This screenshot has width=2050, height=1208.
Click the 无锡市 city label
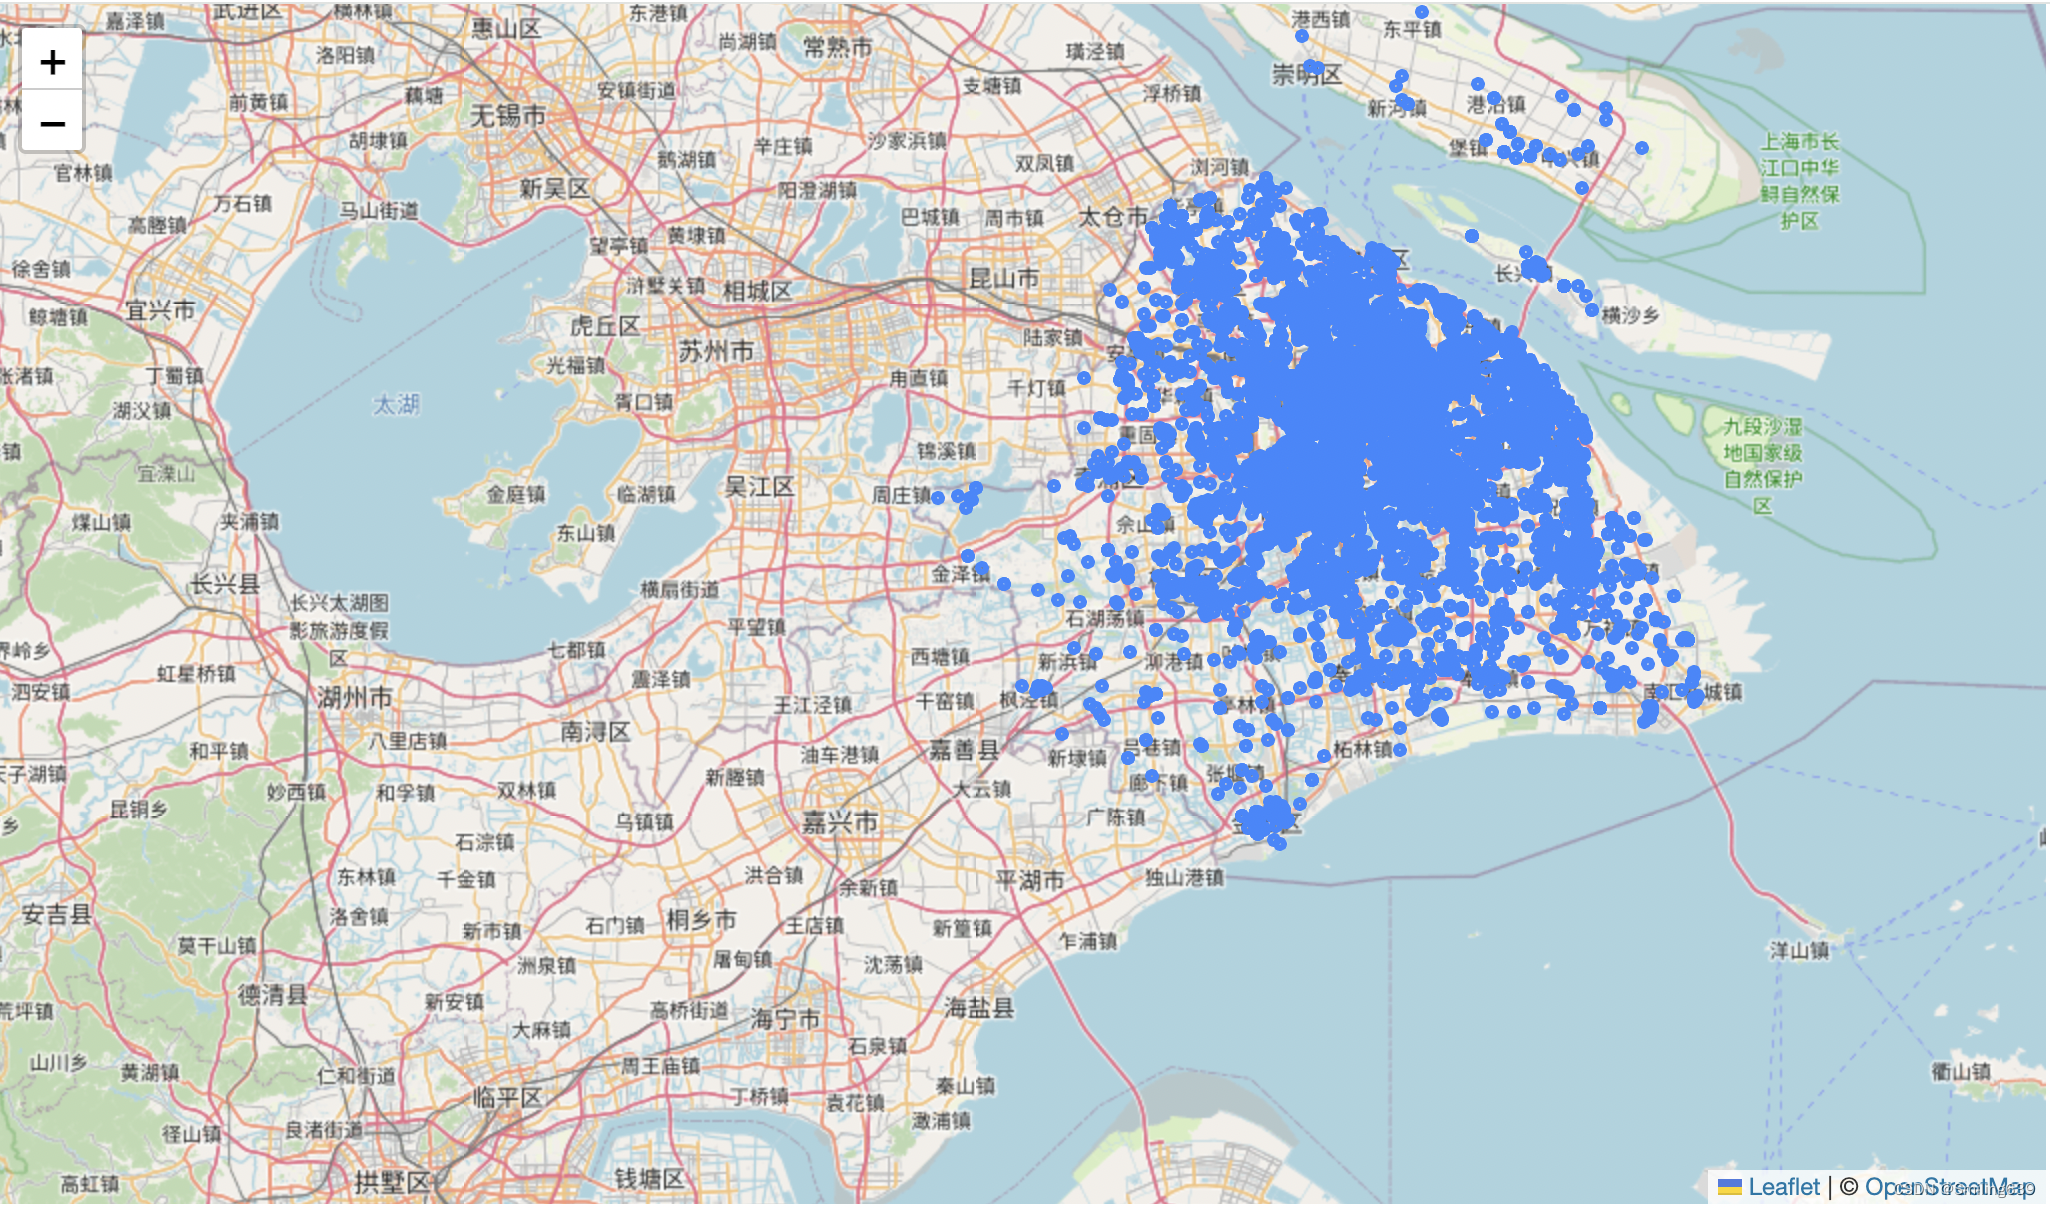tap(508, 116)
